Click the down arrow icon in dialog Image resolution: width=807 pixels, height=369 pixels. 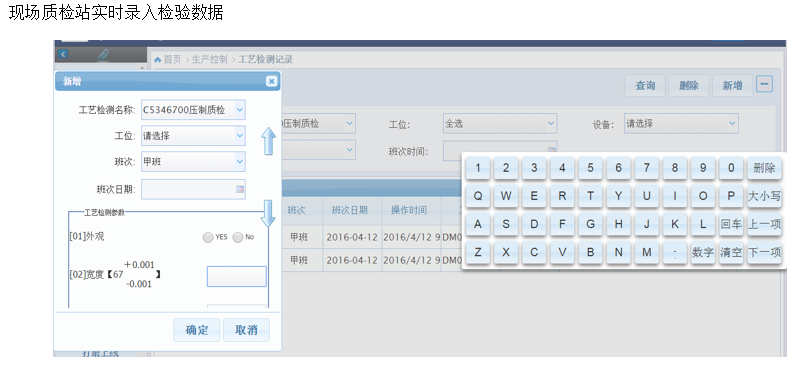tap(268, 214)
